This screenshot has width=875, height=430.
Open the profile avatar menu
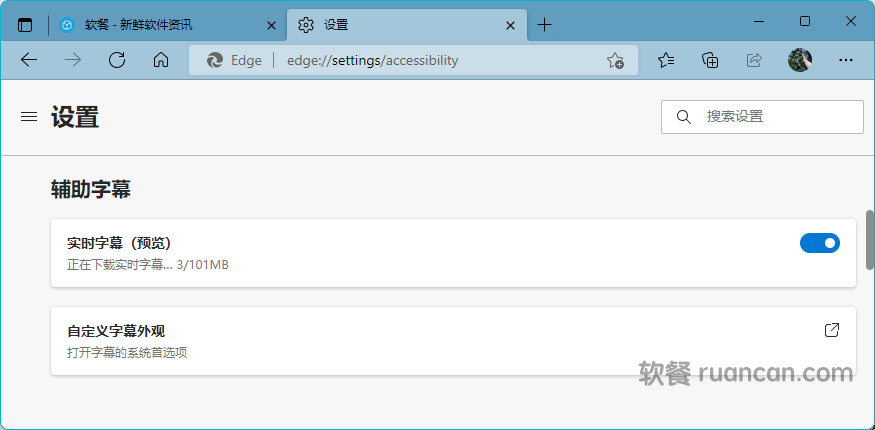pos(799,60)
